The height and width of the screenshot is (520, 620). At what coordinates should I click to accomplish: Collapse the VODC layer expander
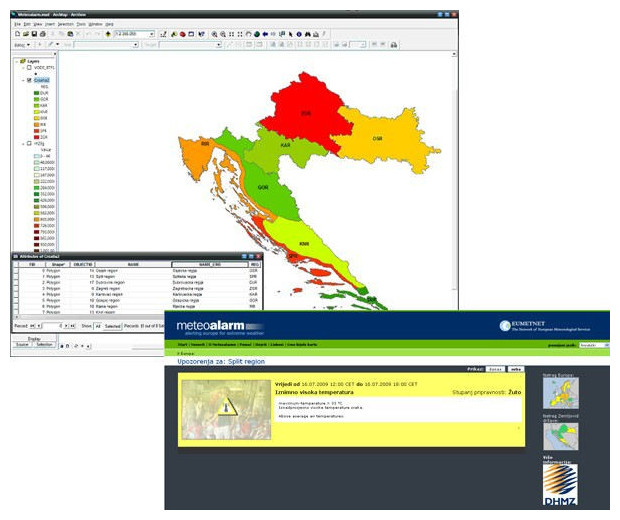click(23, 68)
